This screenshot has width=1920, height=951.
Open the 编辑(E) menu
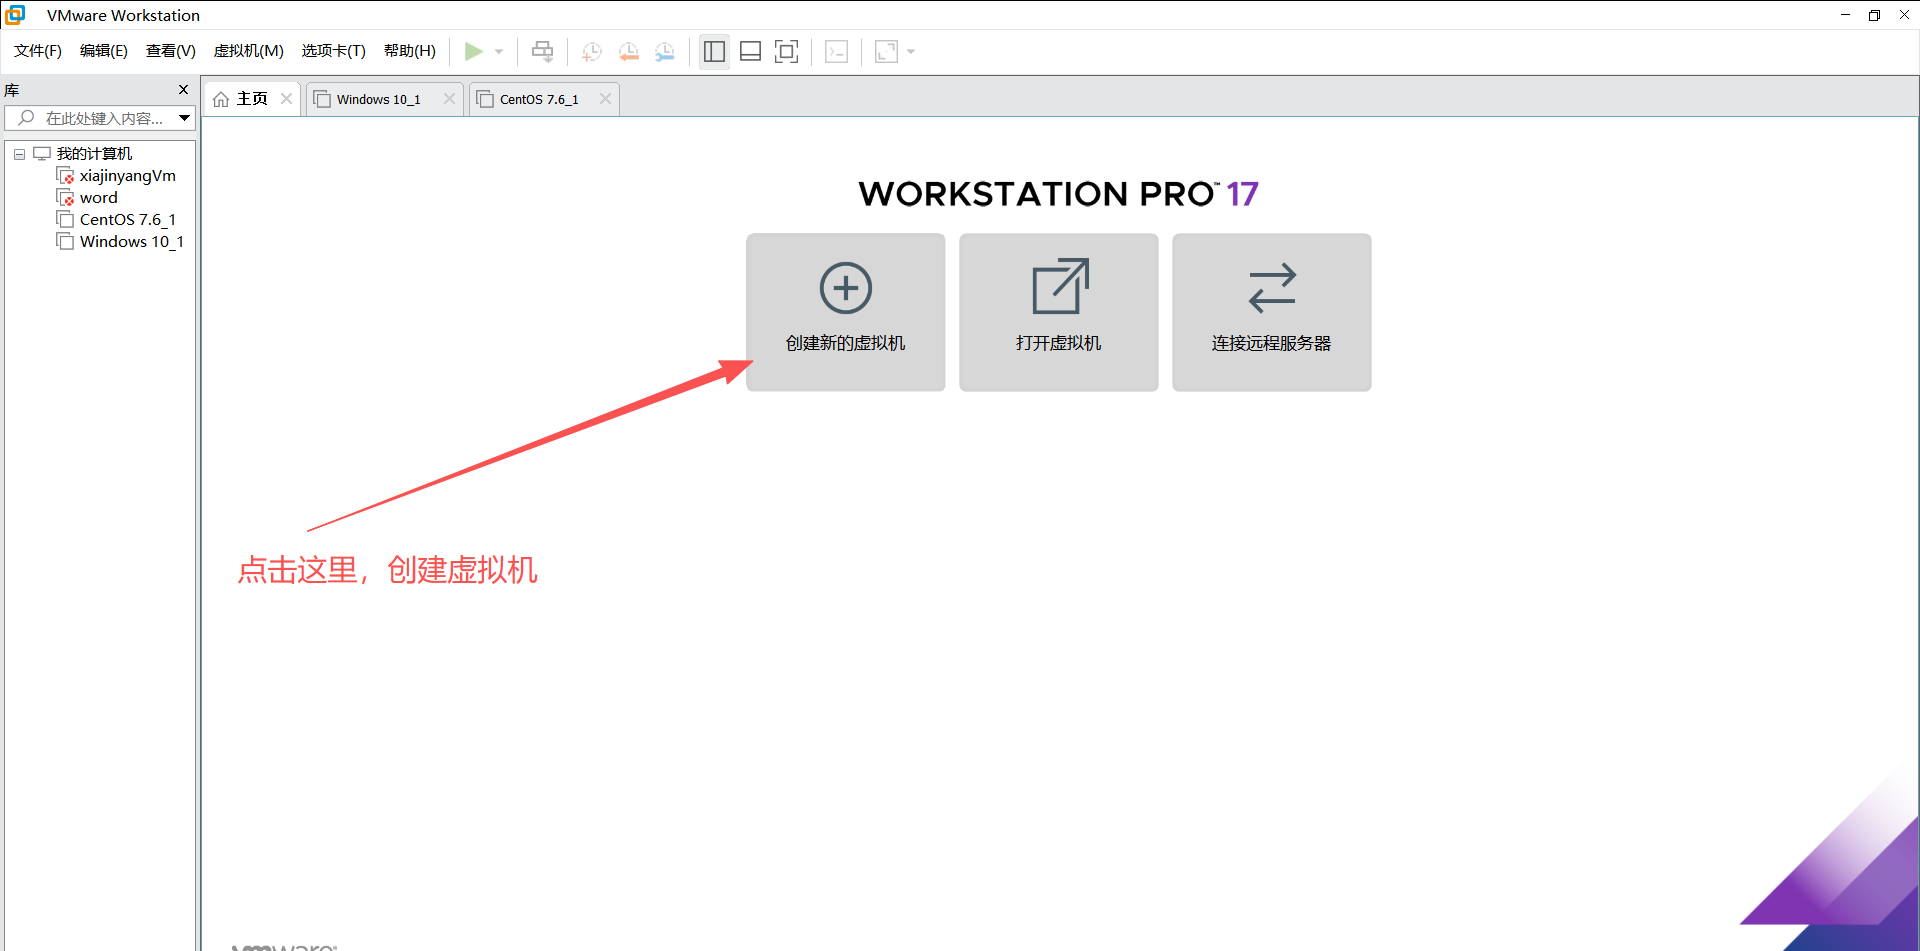pos(104,51)
